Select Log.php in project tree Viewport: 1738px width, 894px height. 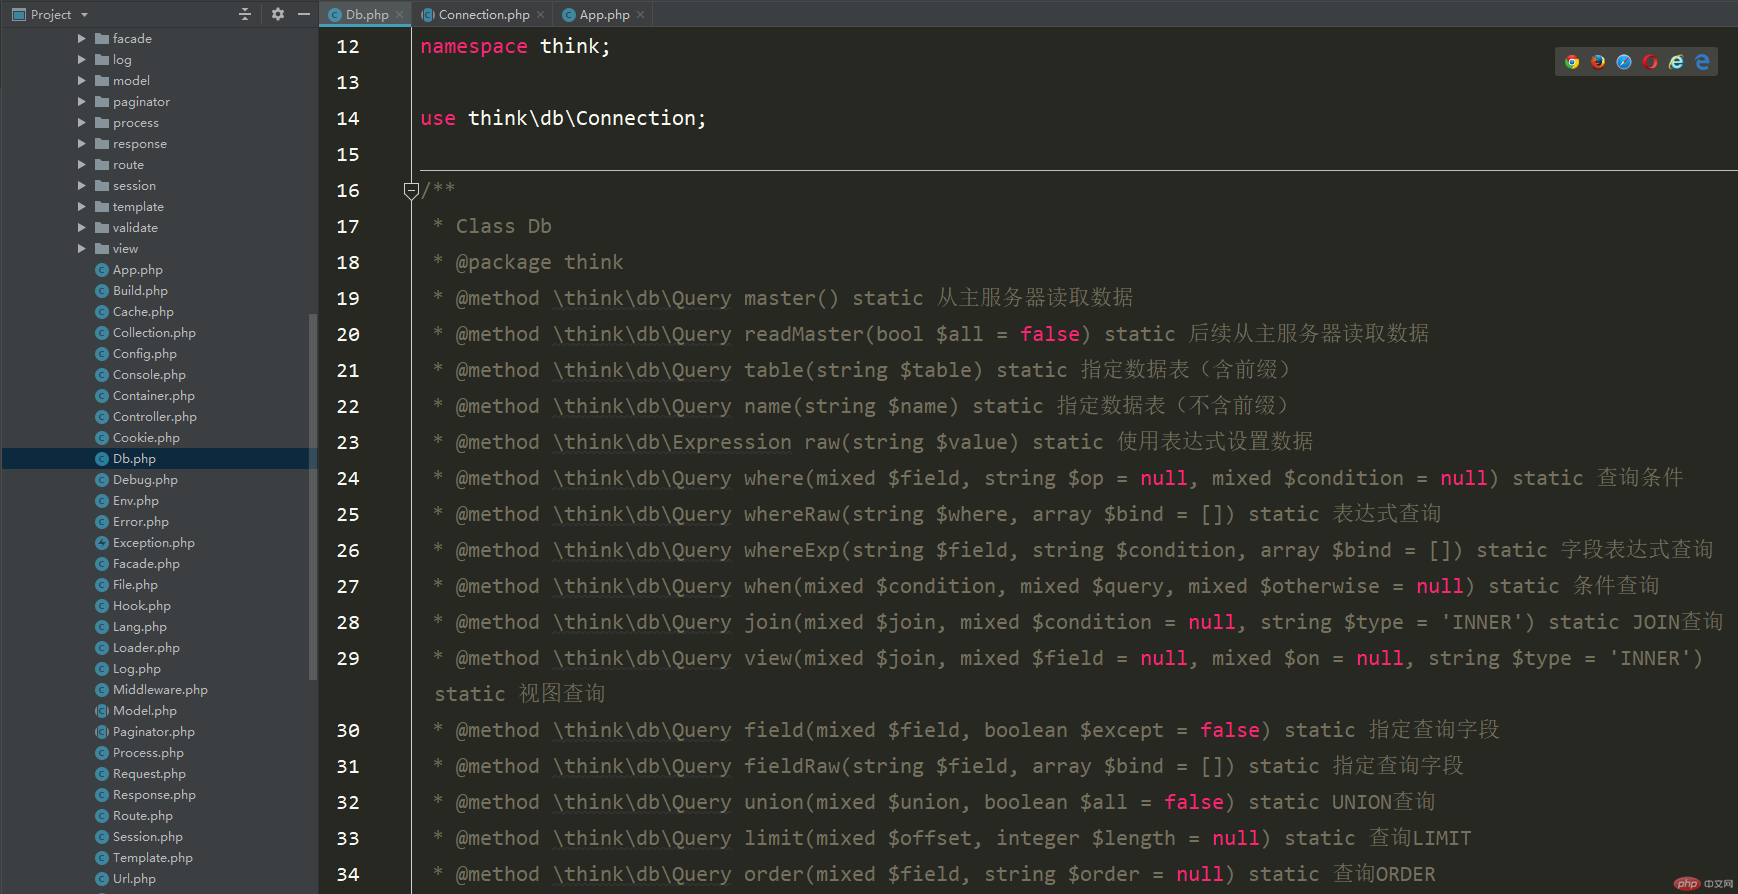coord(128,669)
